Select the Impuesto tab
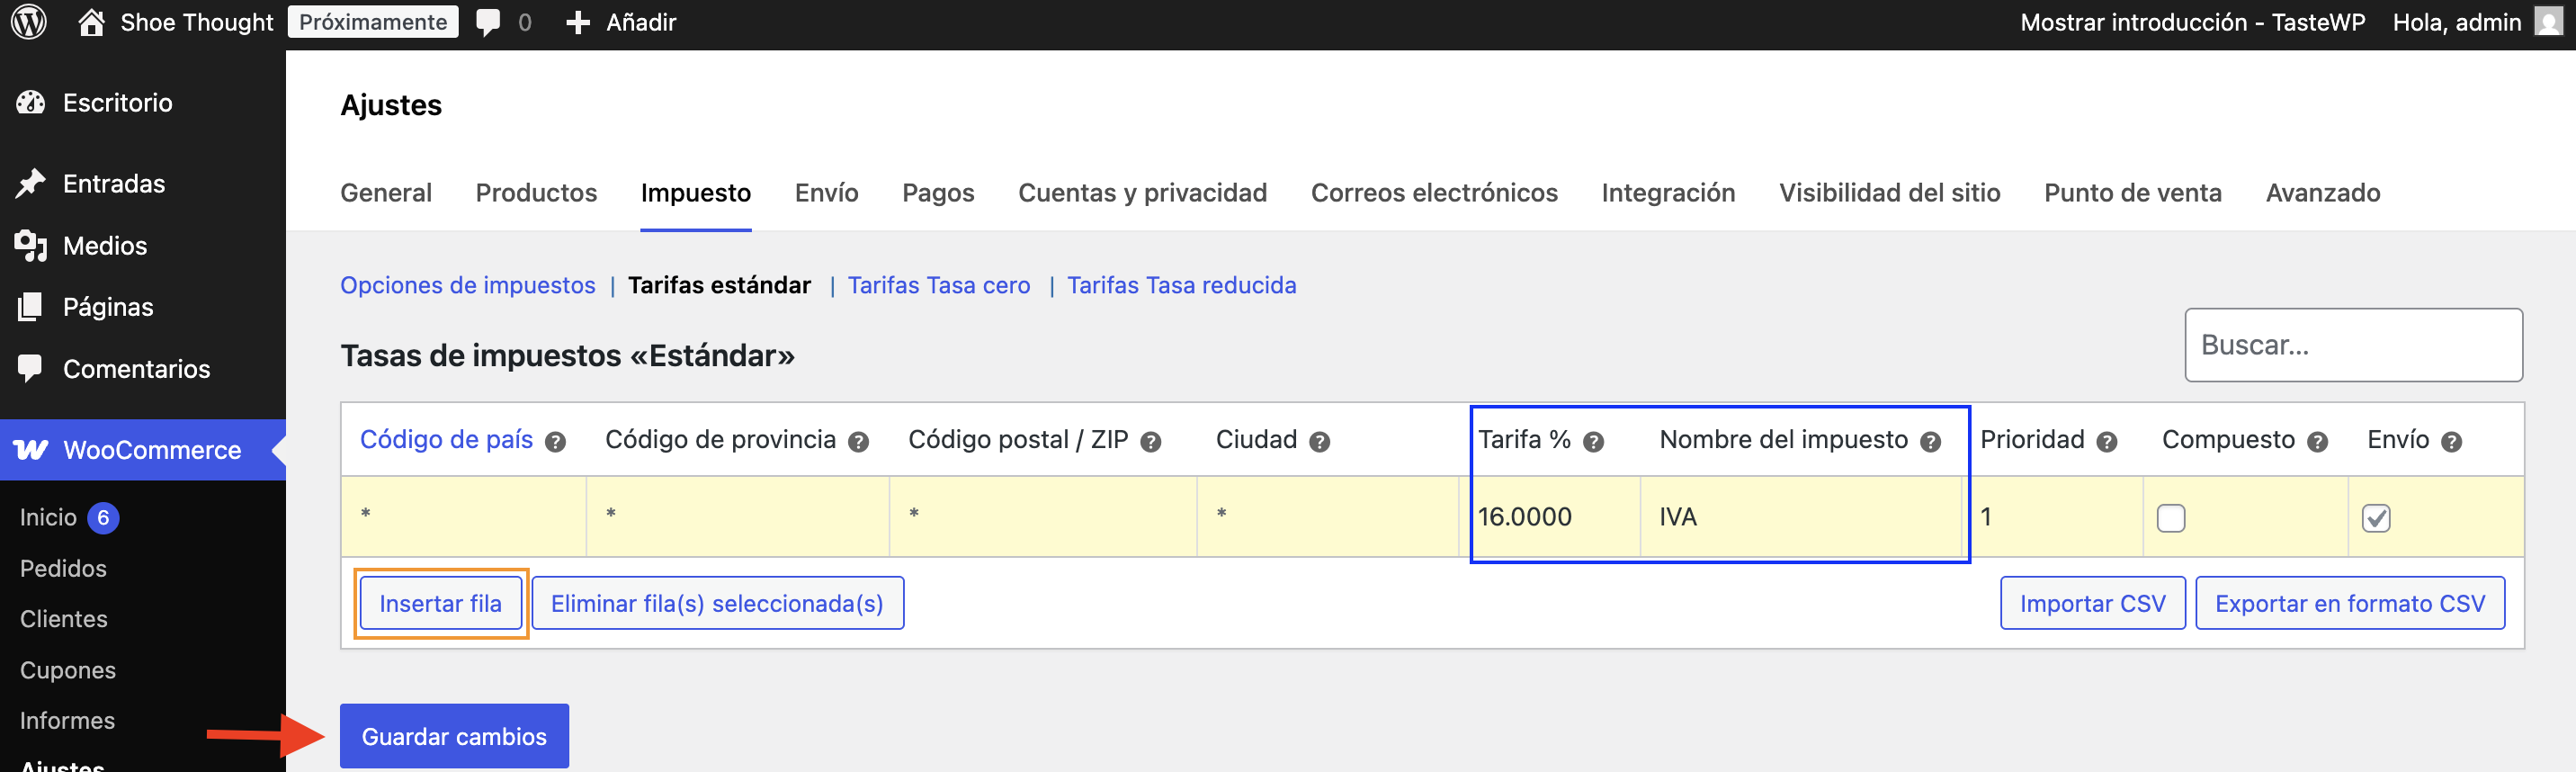The height and width of the screenshot is (772, 2576). coord(696,192)
